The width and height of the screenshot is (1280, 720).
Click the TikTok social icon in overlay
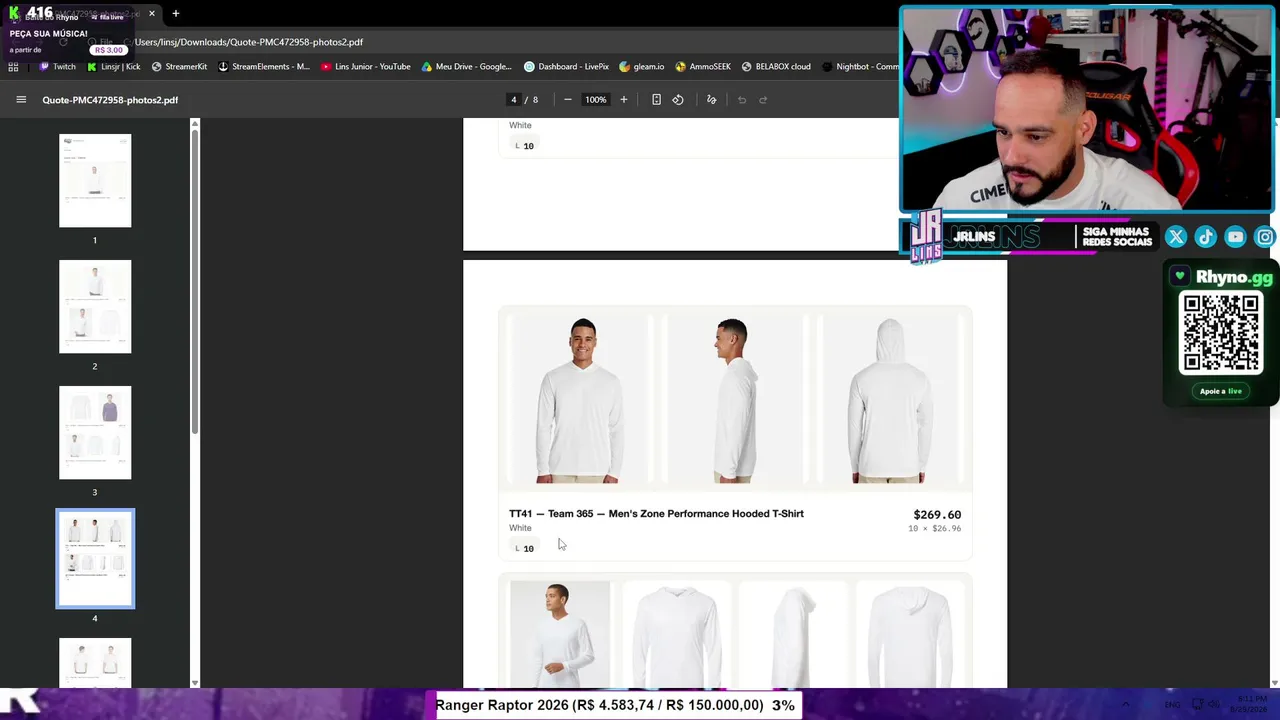pos(1205,237)
